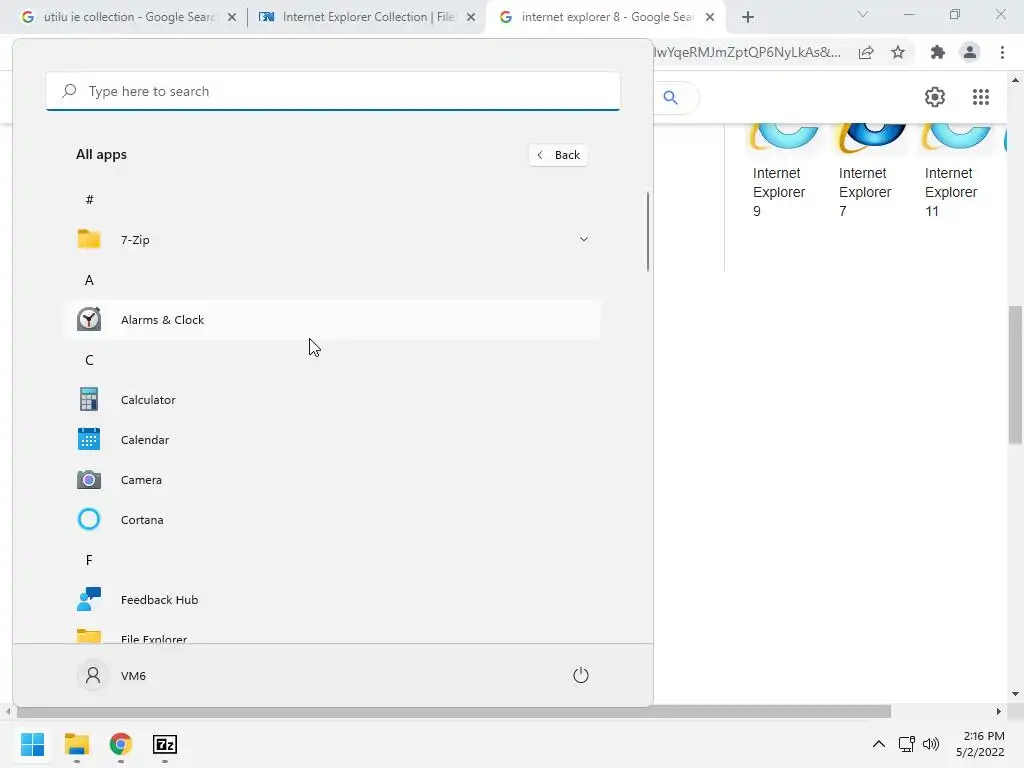
Task: Click Google search magnifier button
Action: (671, 97)
